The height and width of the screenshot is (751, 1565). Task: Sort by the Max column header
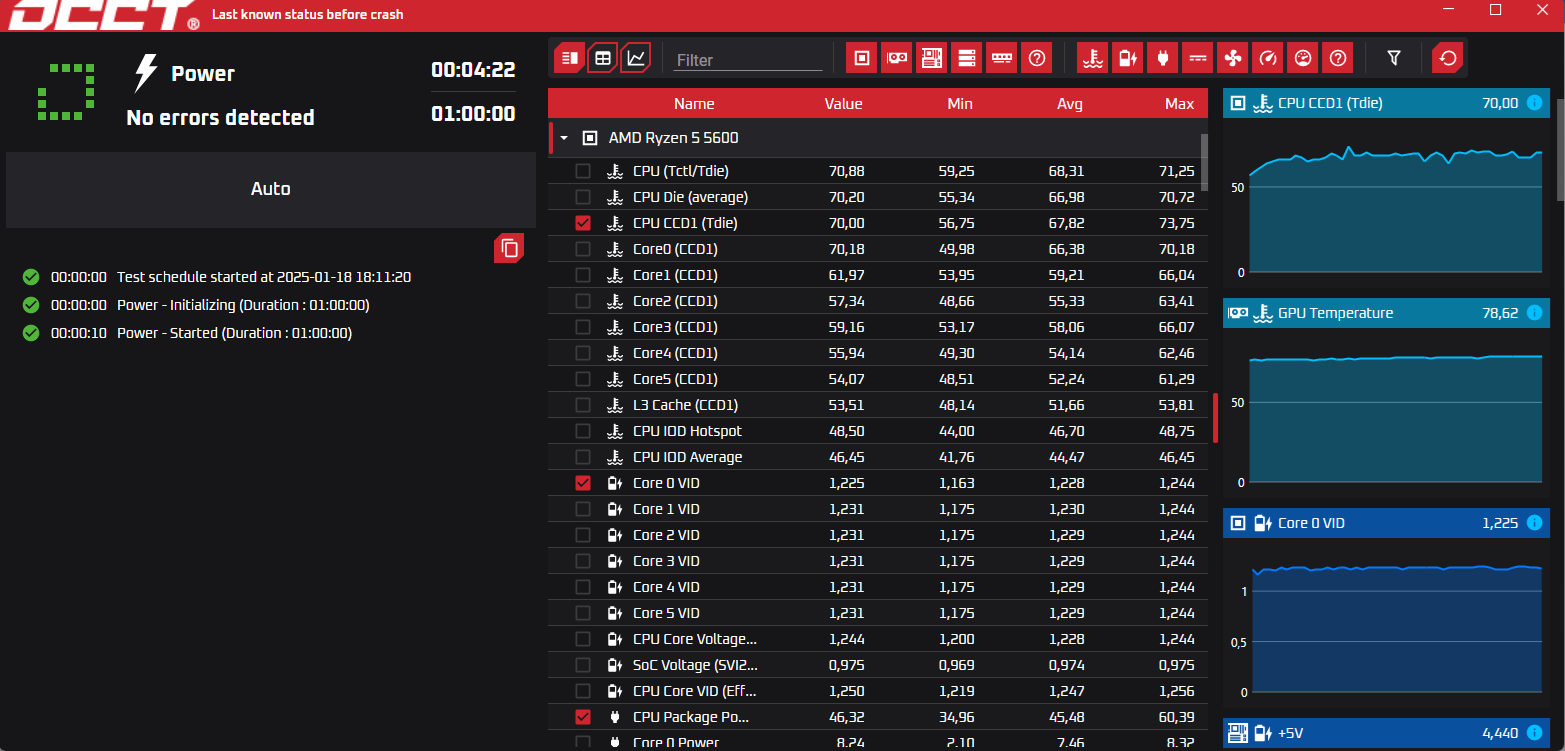[1180, 104]
